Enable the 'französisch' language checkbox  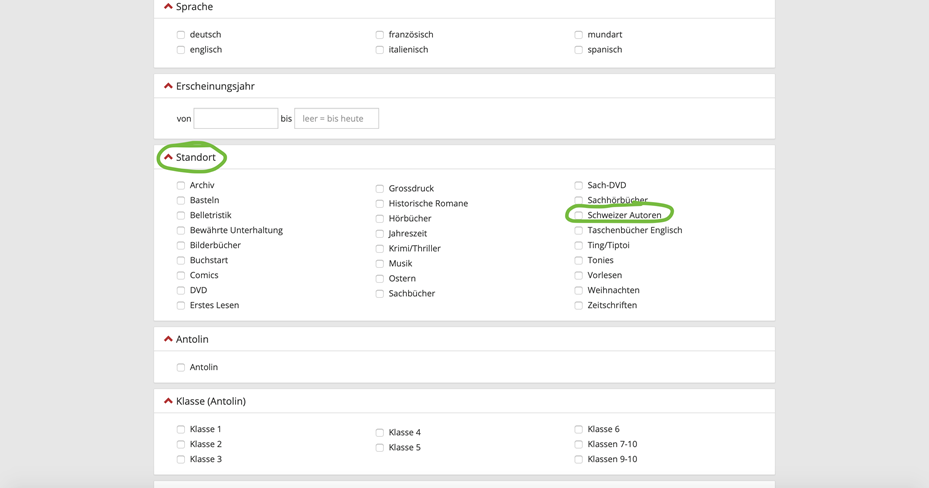click(380, 35)
